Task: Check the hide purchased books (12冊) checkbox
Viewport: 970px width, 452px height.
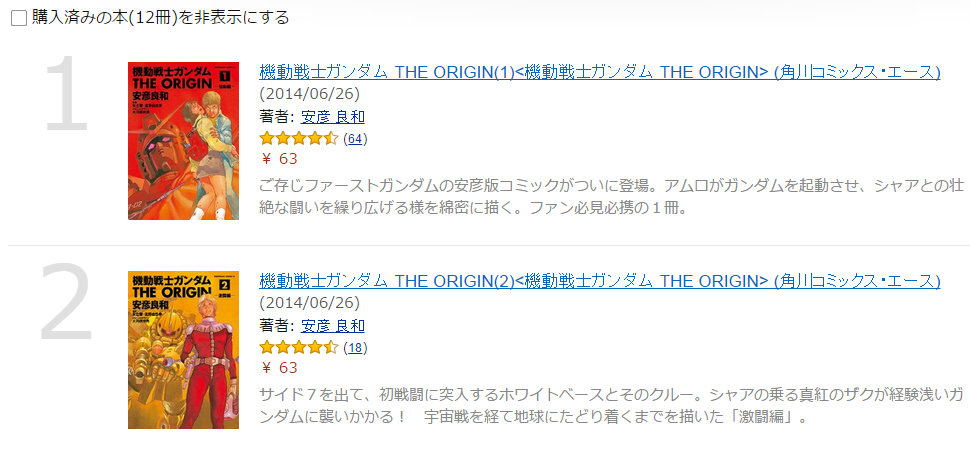Action: pyautogui.click(x=19, y=19)
